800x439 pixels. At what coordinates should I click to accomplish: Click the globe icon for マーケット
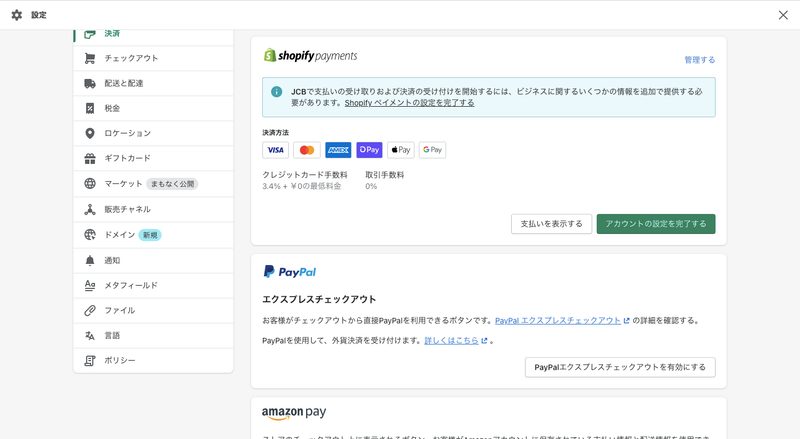tap(90, 184)
